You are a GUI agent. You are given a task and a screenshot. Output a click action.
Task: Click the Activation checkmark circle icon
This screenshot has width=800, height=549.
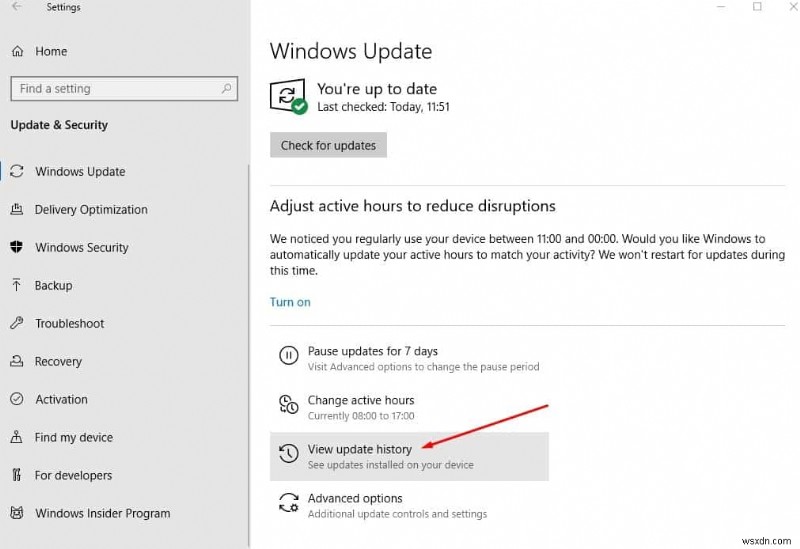17,398
